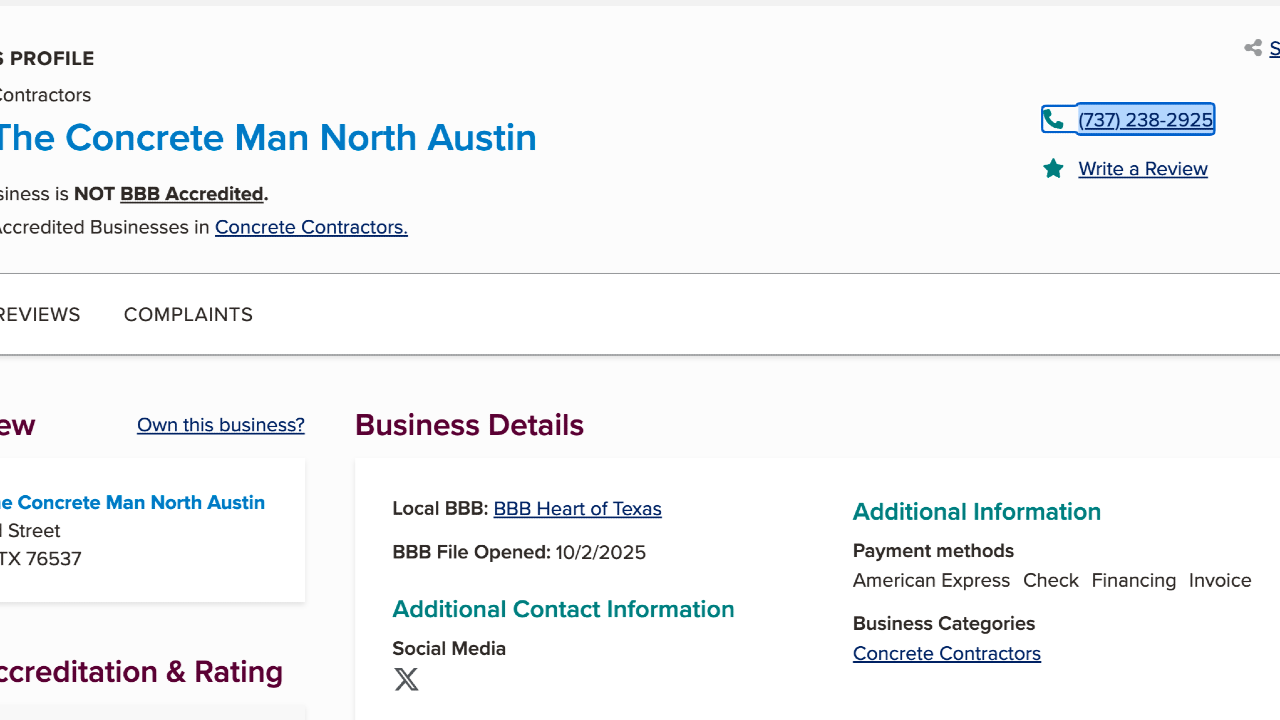The image size is (1280, 720).
Task: Open BBB Heart of Texas link
Action: coord(577,508)
